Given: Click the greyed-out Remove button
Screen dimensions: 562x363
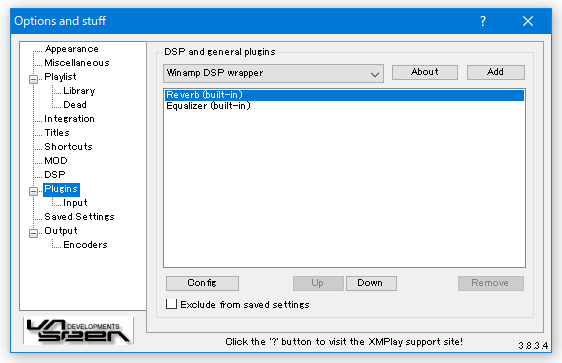Looking at the screenshot, I should click(490, 283).
